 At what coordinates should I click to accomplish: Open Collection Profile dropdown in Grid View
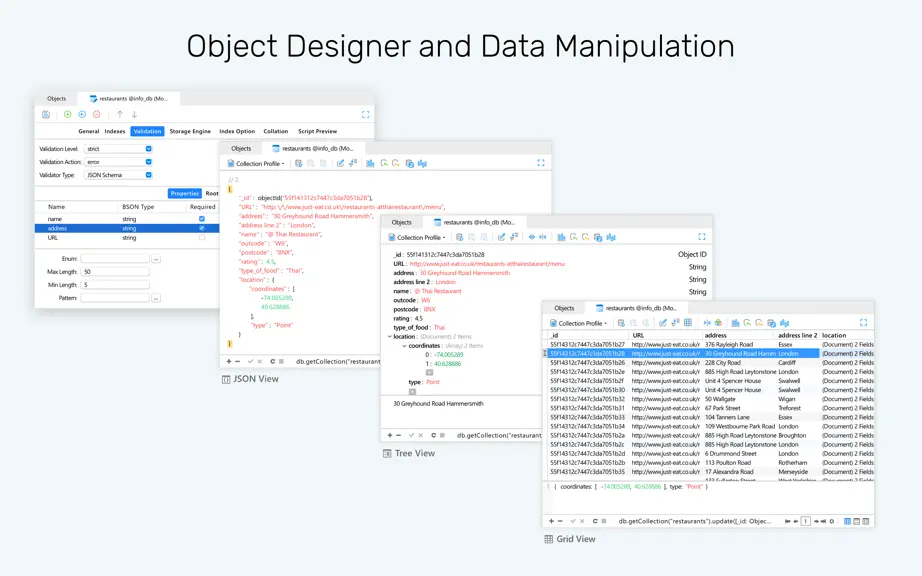coord(579,323)
